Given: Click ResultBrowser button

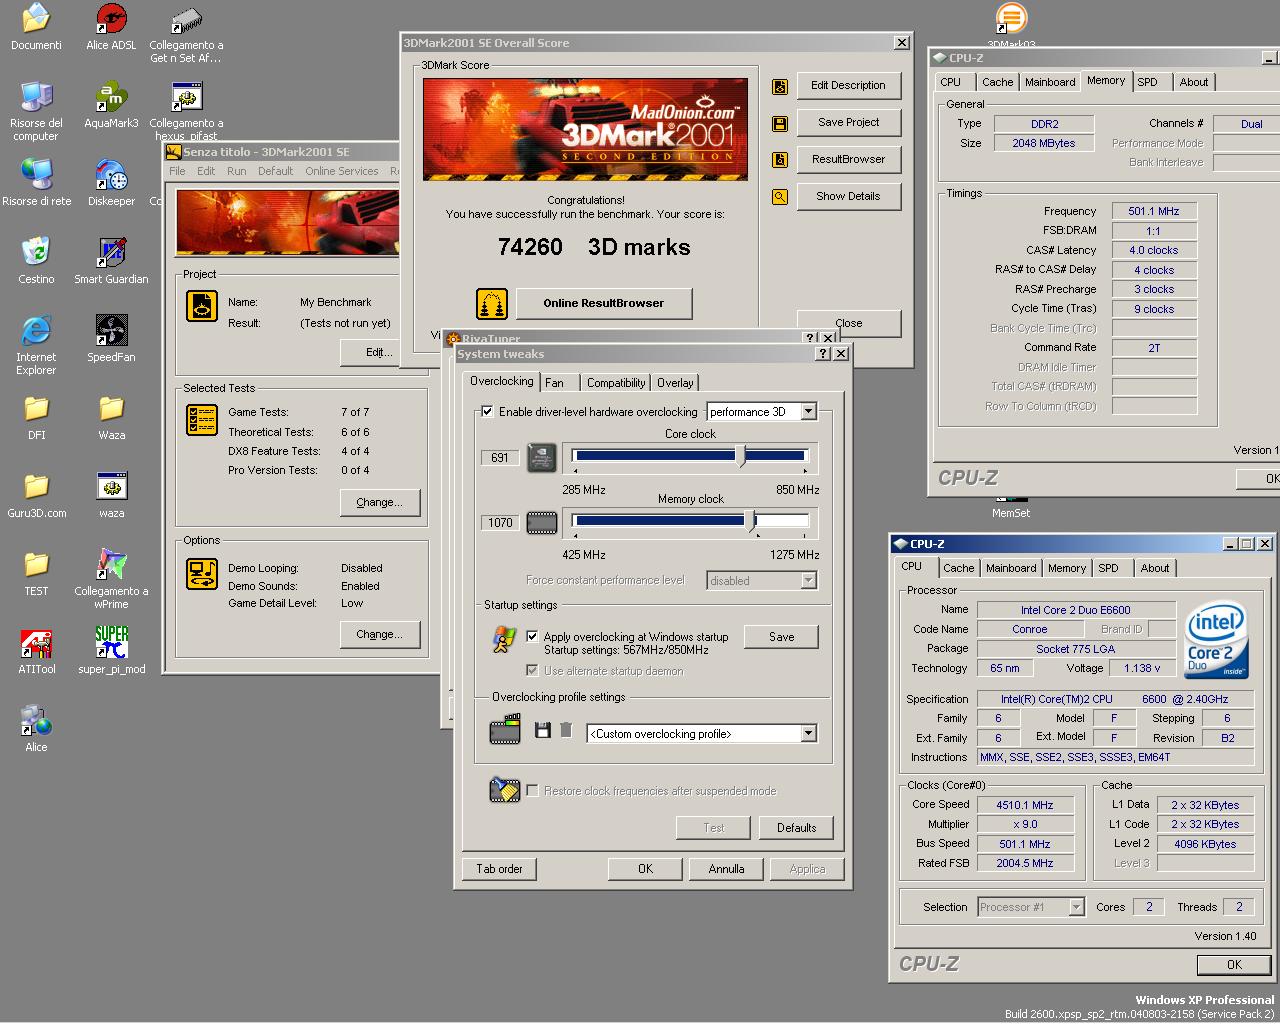Looking at the screenshot, I should pyautogui.click(x=848, y=159).
